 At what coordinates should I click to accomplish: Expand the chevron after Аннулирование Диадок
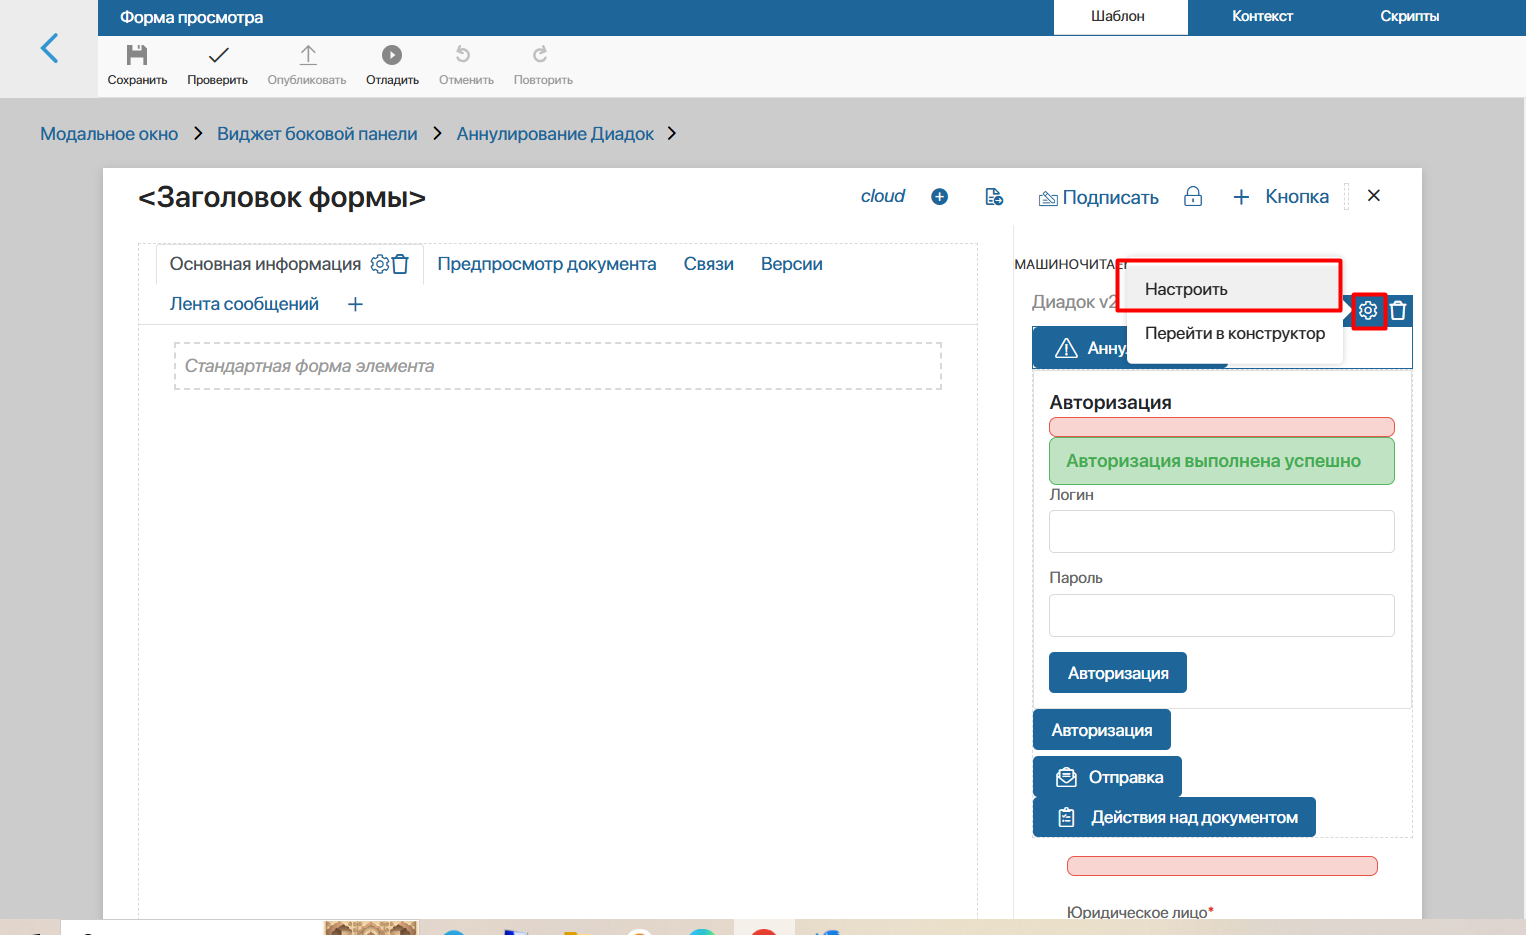click(x=672, y=133)
